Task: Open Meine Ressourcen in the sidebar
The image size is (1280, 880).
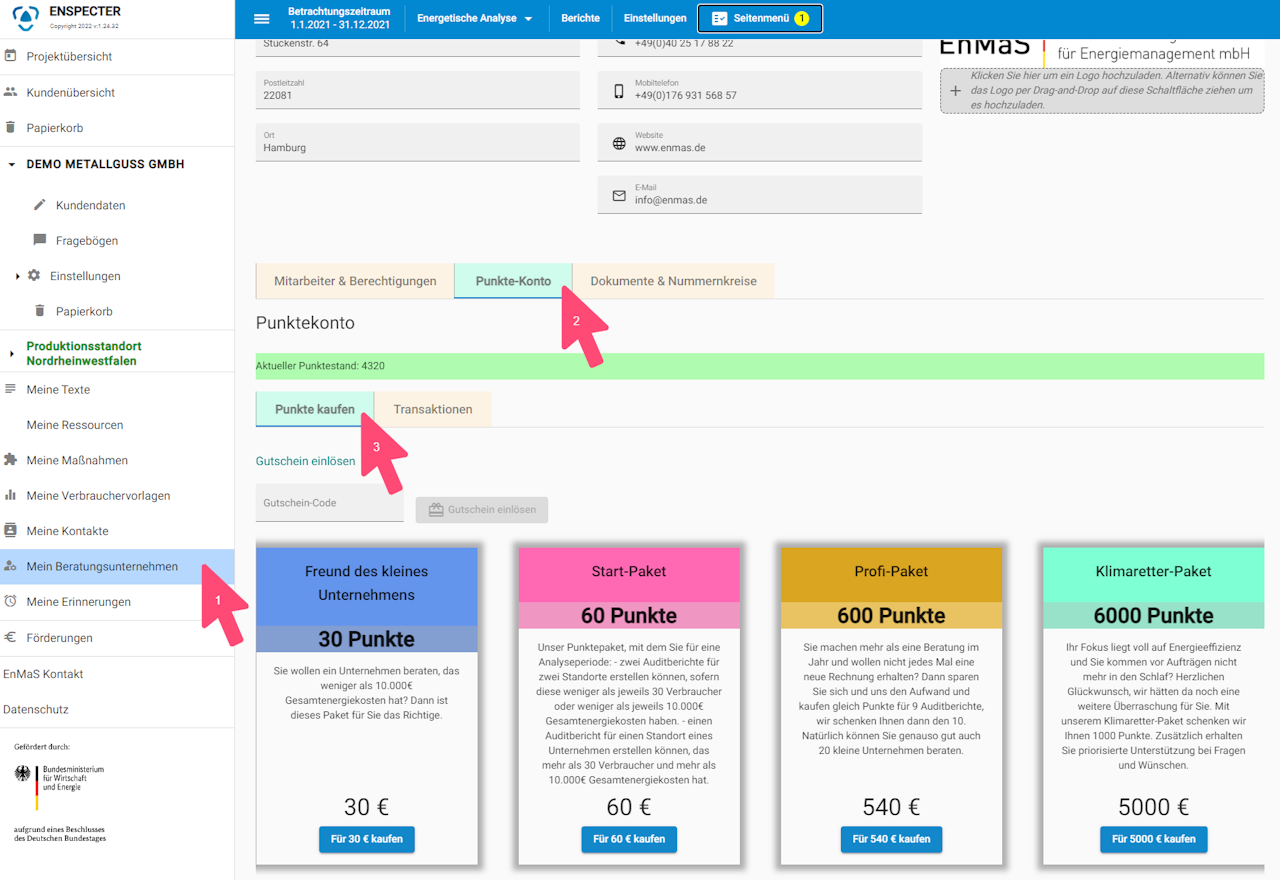Action: tap(75, 425)
